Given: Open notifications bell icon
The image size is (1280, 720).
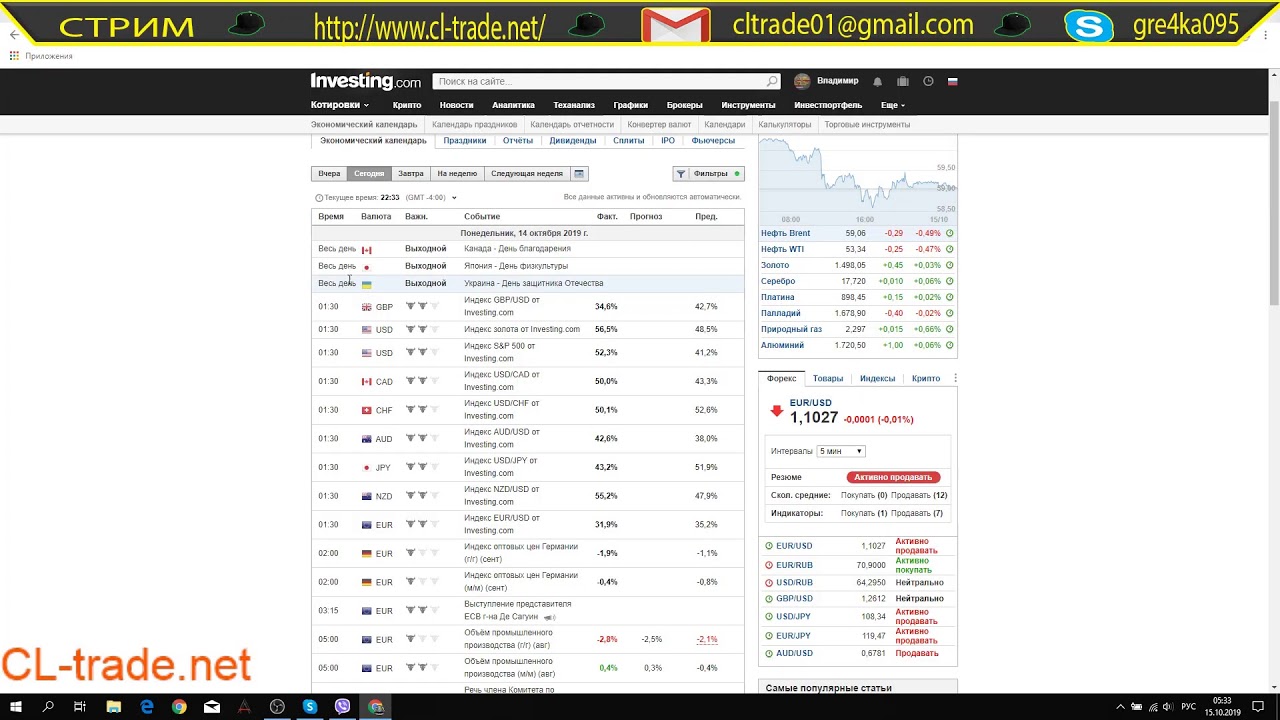Looking at the screenshot, I should (877, 81).
